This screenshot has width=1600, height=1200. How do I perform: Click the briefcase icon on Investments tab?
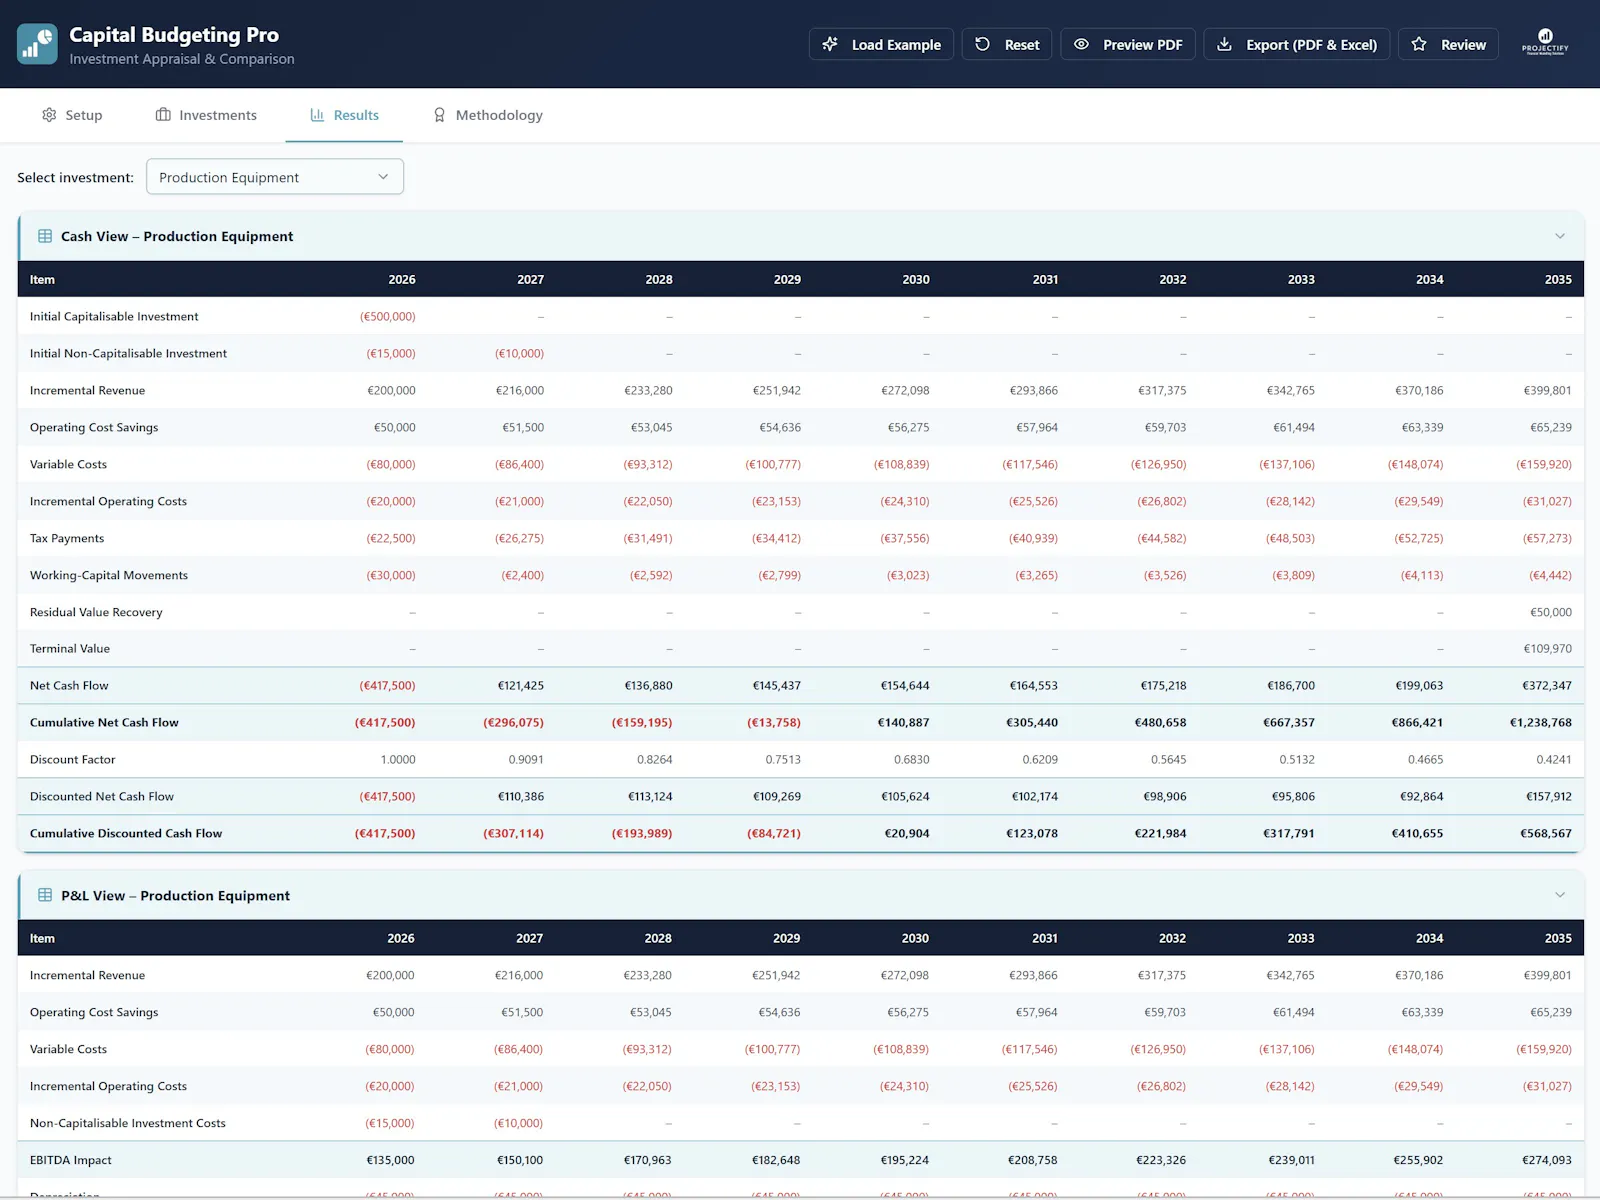[163, 115]
